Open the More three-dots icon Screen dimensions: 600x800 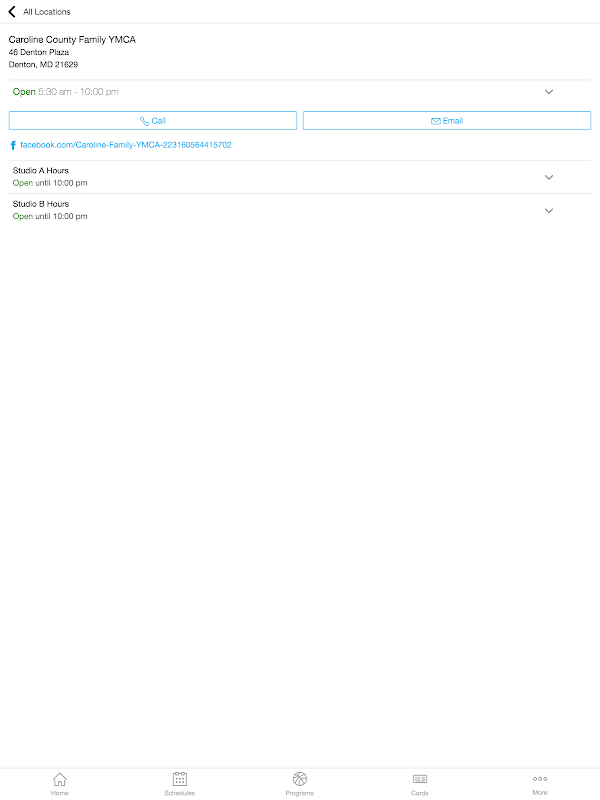point(540,779)
